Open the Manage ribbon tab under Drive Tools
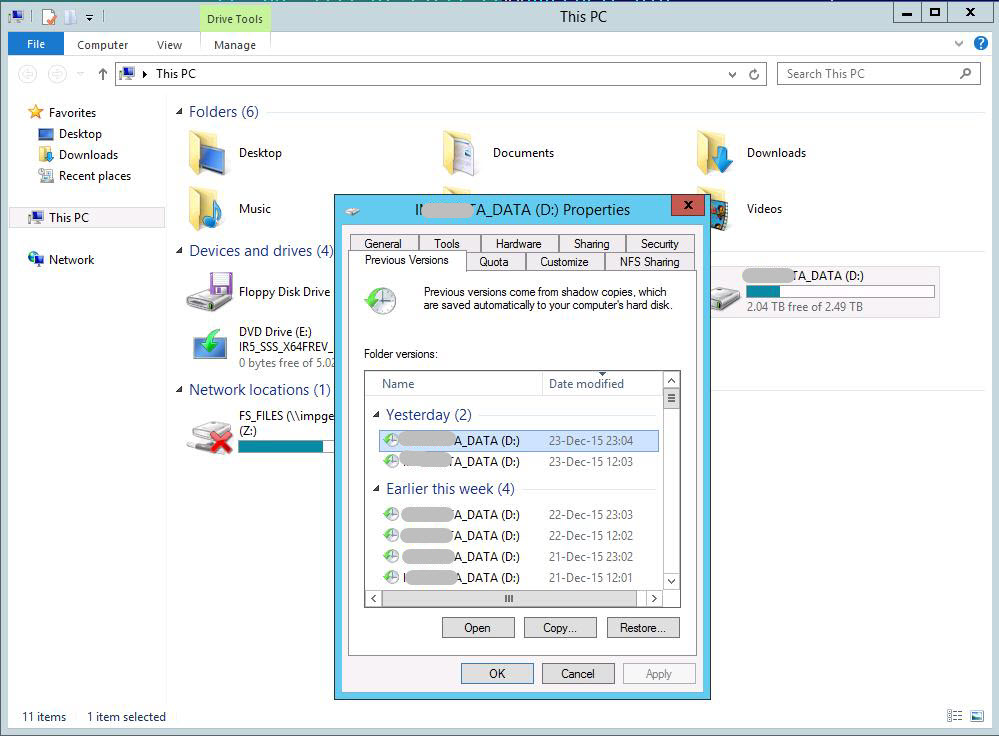Image resolution: width=999 pixels, height=736 pixels. pyautogui.click(x=234, y=44)
